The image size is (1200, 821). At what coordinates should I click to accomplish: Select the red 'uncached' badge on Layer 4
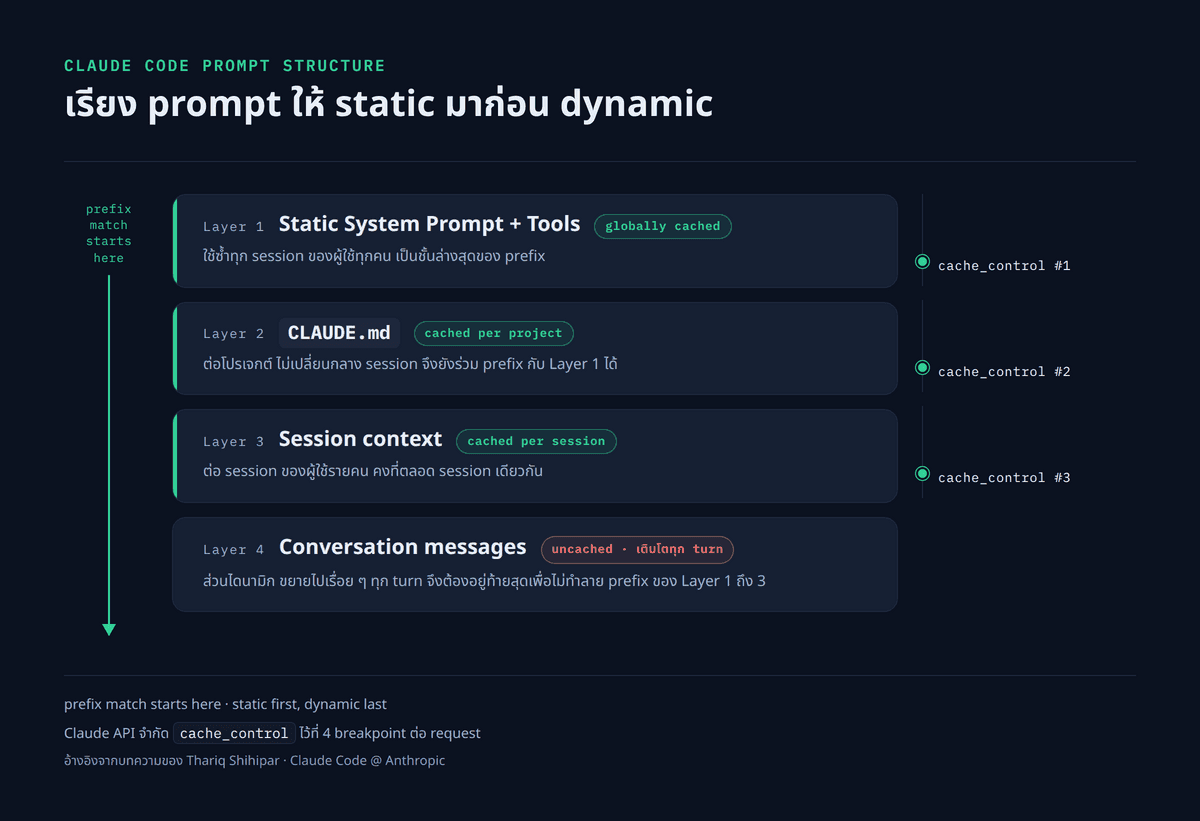[637, 549]
